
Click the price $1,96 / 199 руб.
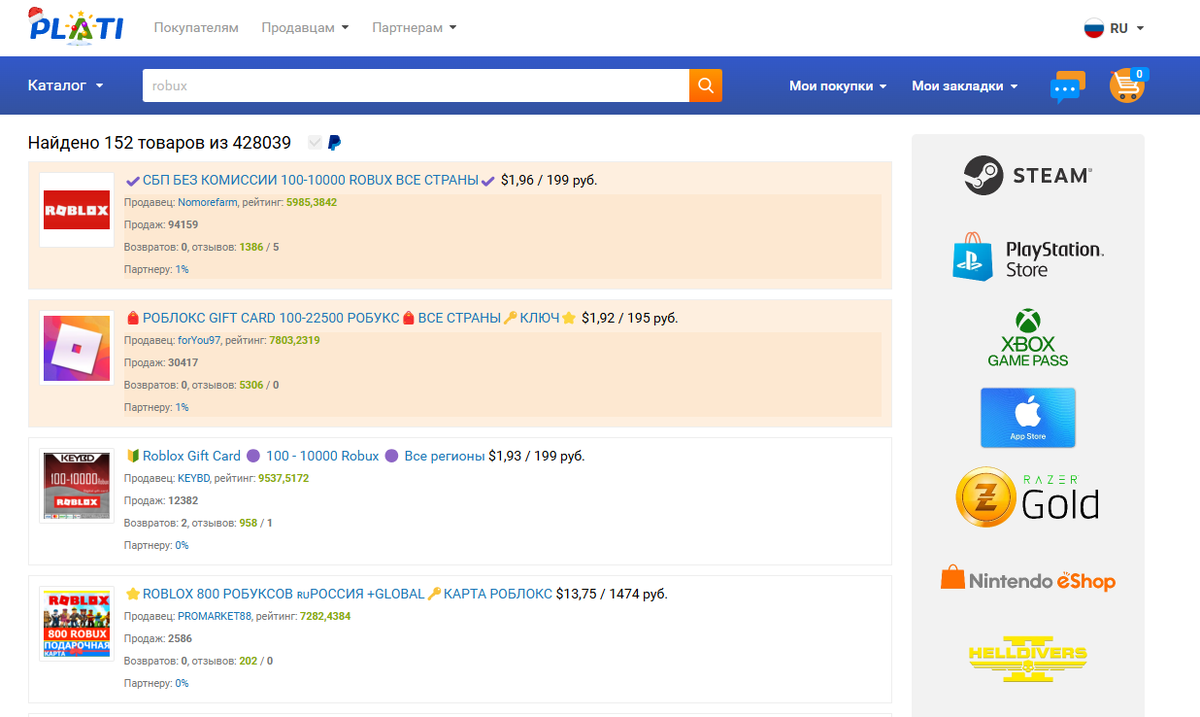coord(549,180)
